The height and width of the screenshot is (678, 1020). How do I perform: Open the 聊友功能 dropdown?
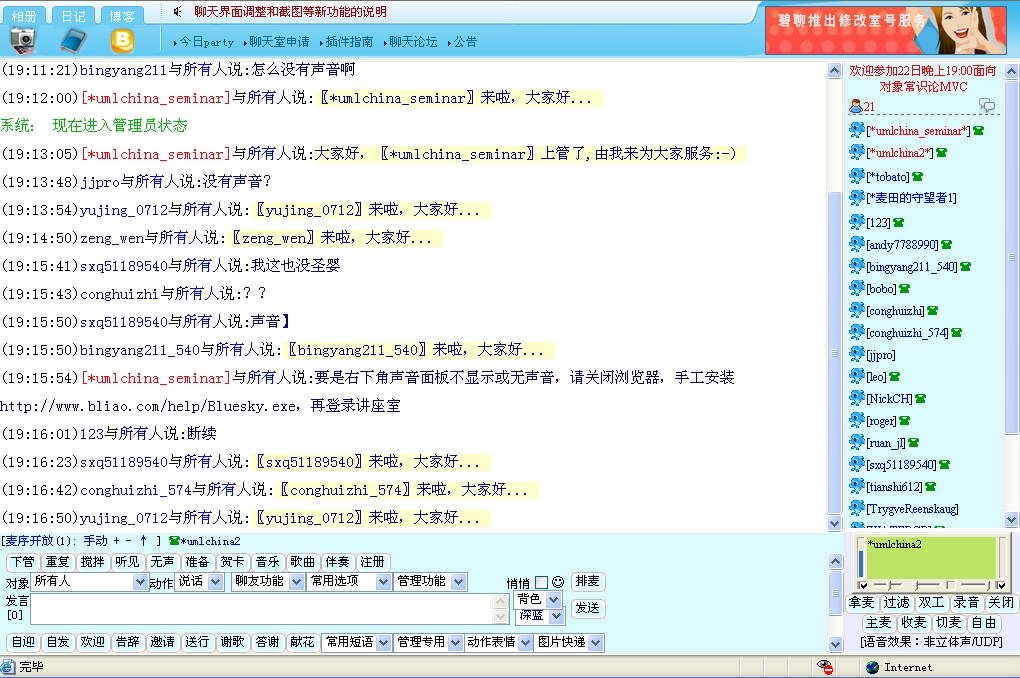tap(267, 582)
